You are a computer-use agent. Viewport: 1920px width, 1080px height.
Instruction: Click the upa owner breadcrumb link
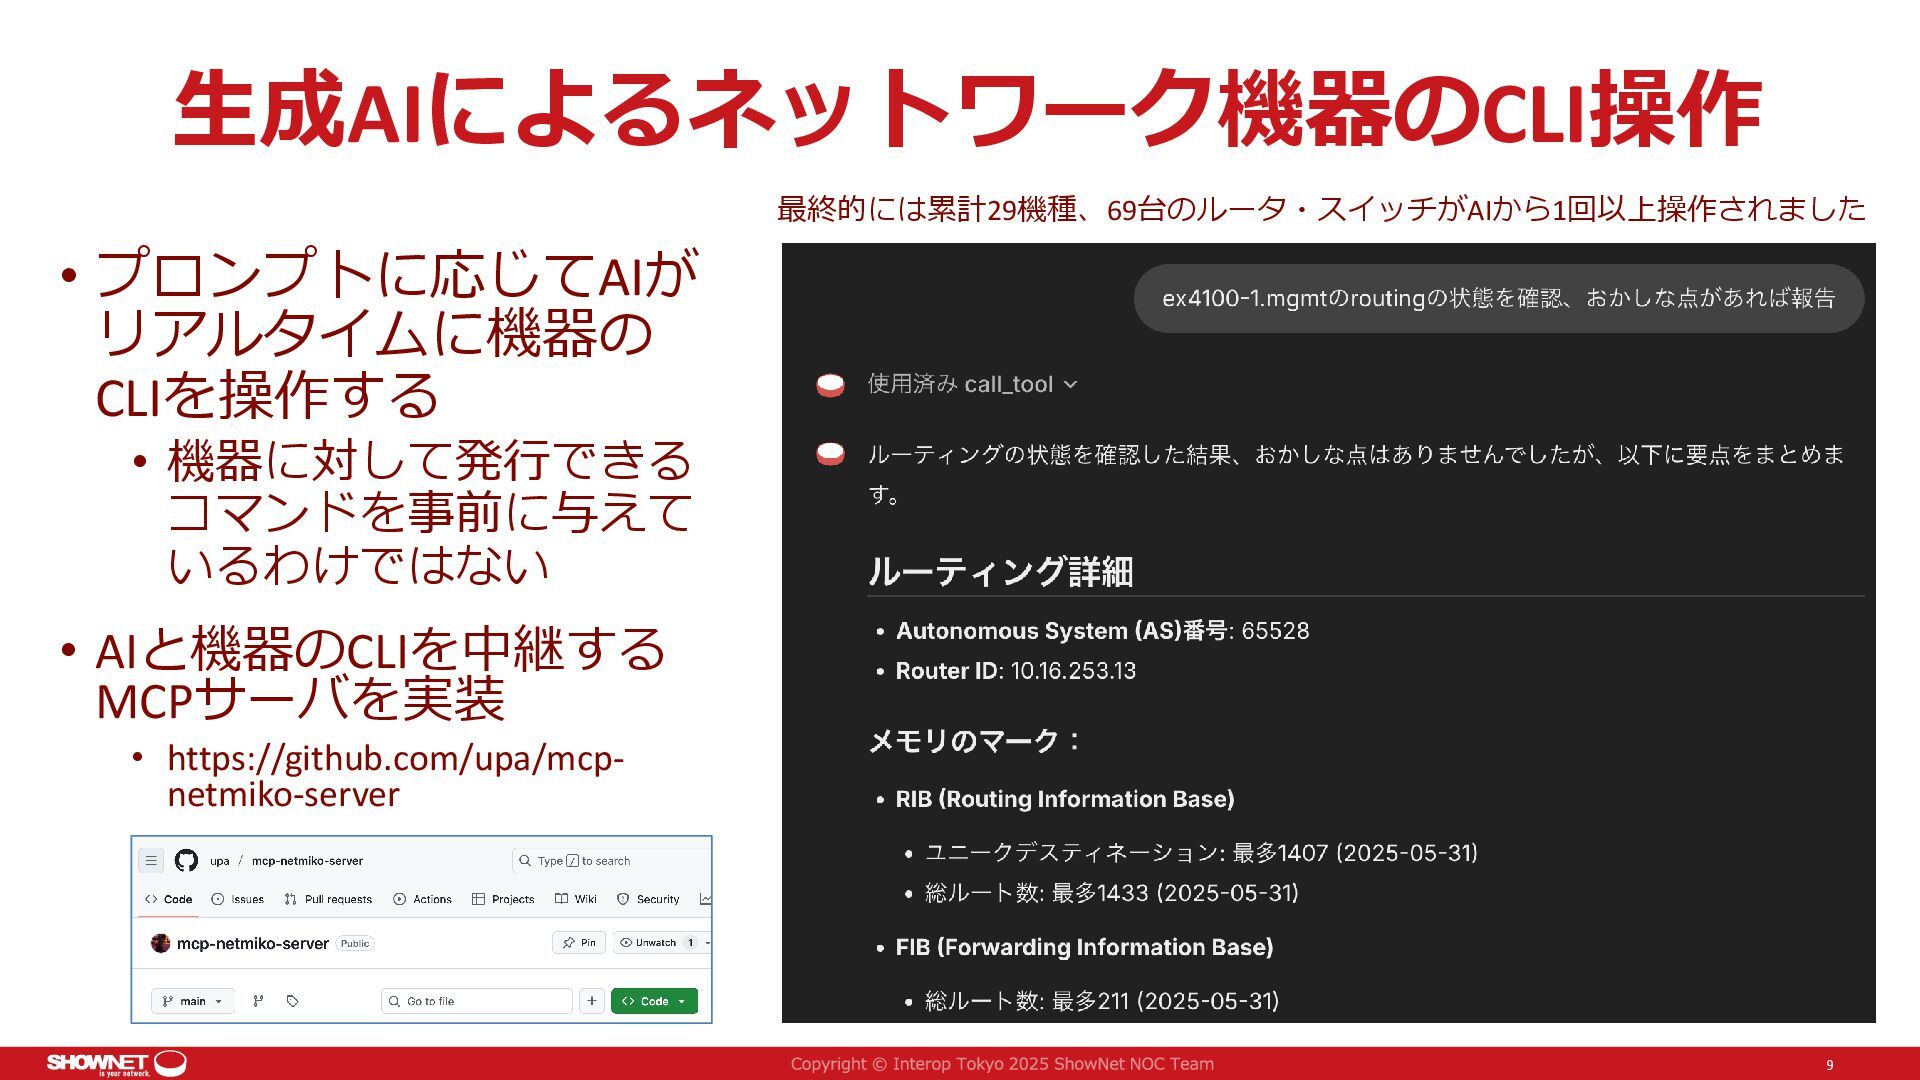pyautogui.click(x=219, y=860)
